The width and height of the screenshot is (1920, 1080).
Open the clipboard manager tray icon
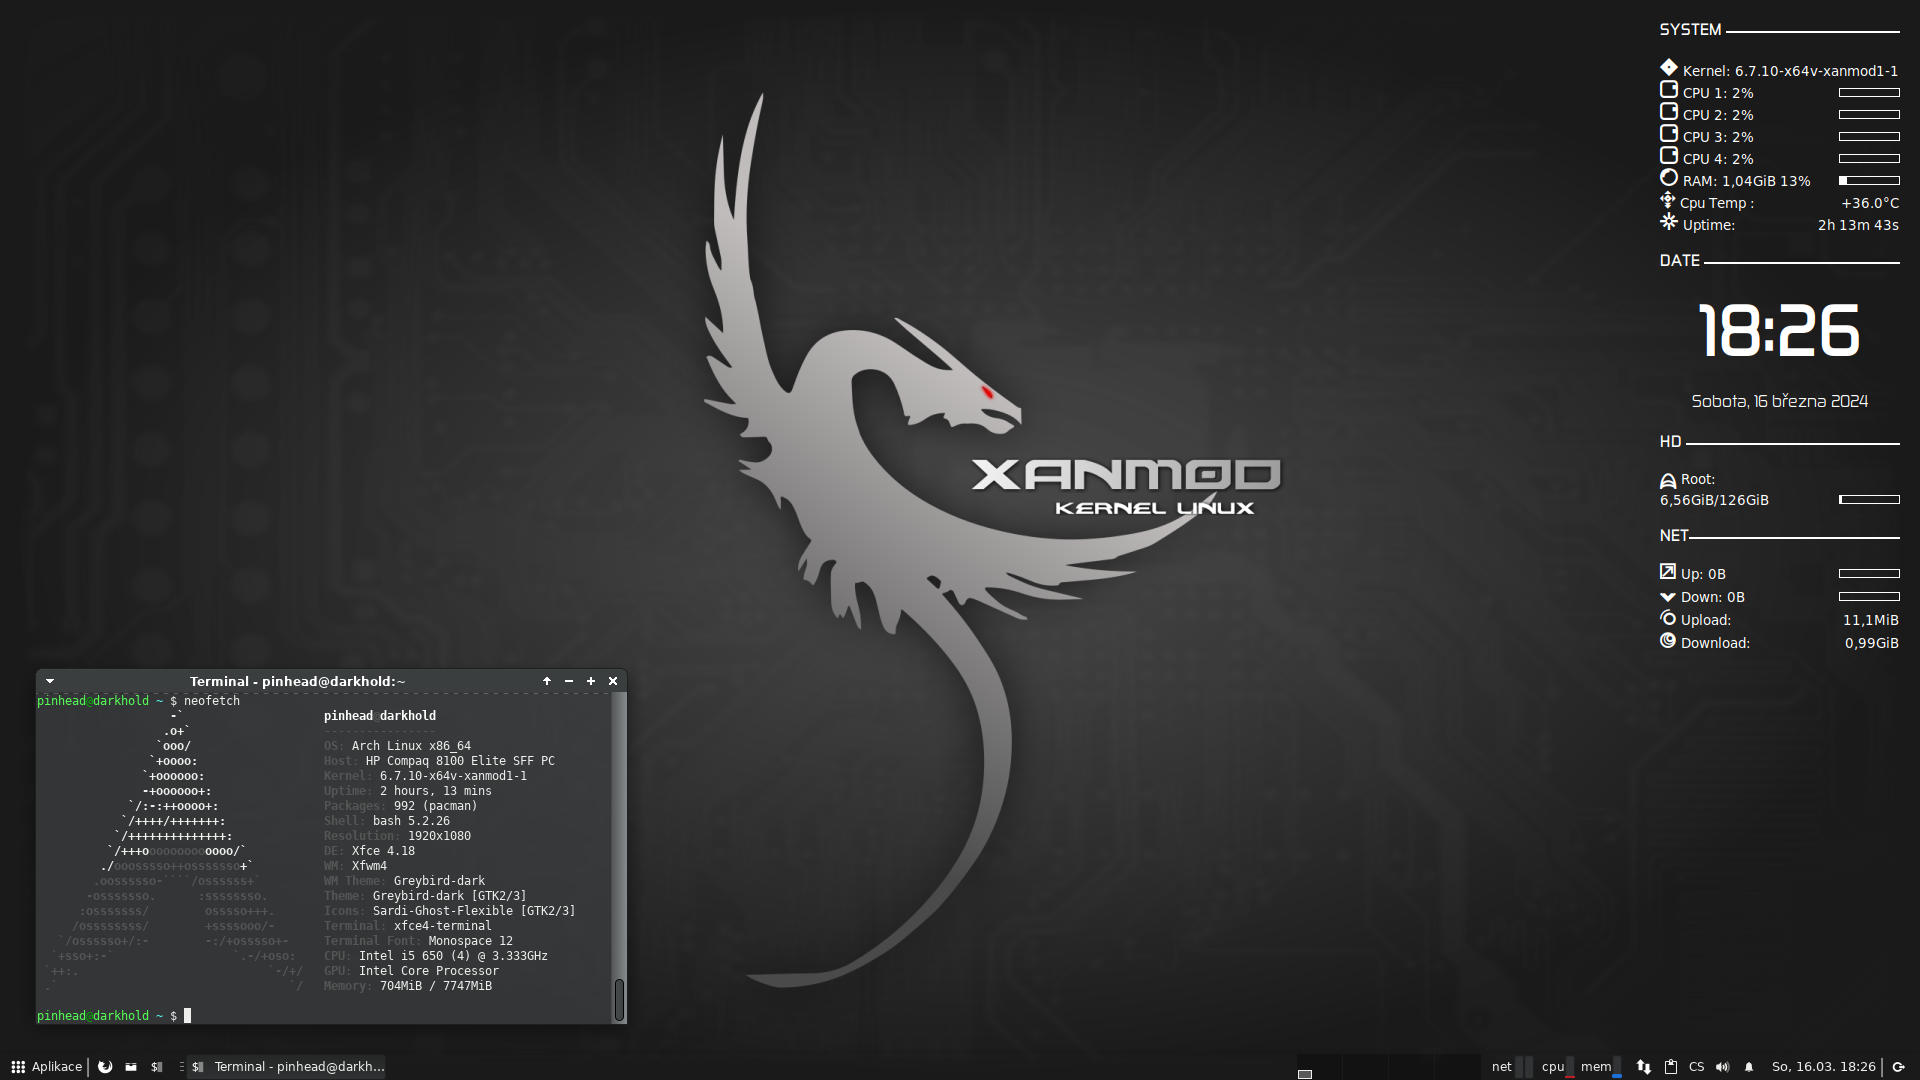pos(1671,1067)
